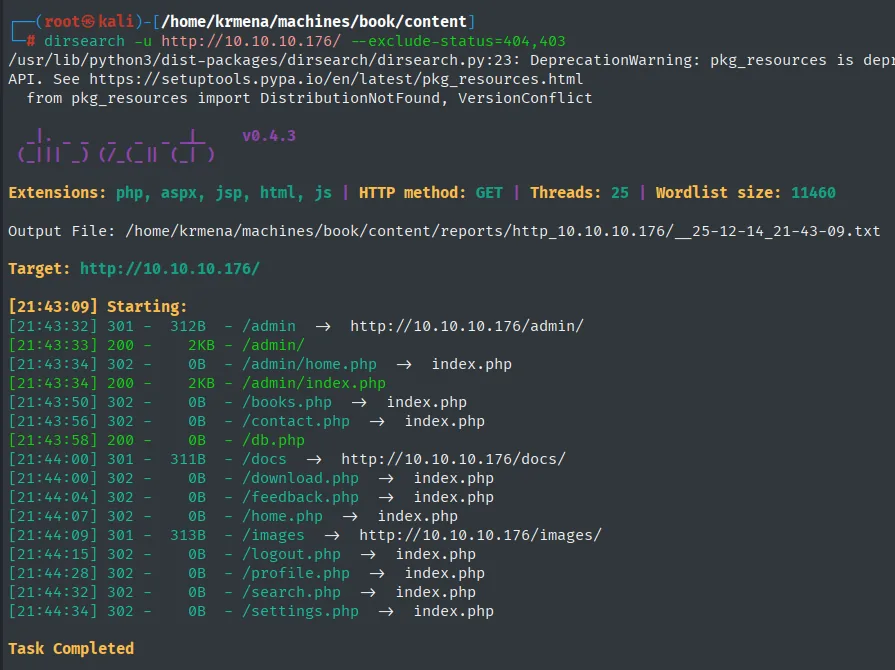Viewport: 895px width, 670px height.
Task: Click the index.php redirect on /books.php line
Action: pyautogui.click(x=426, y=402)
